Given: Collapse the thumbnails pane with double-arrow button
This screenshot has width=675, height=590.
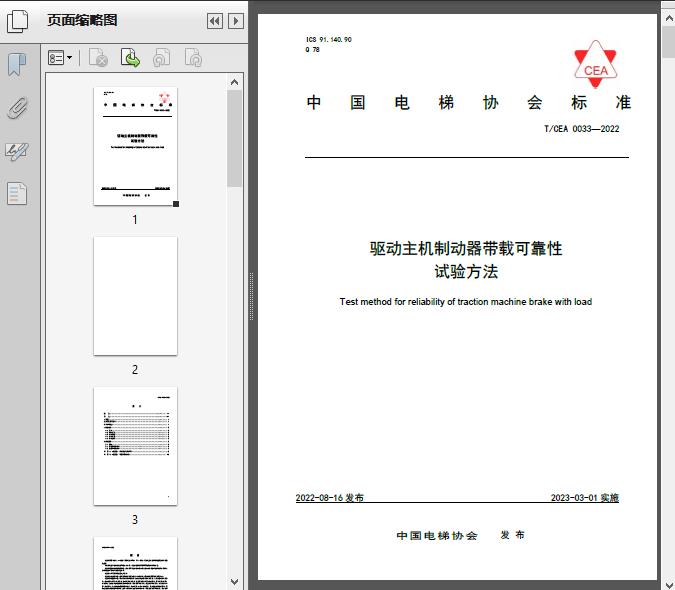Looking at the screenshot, I should point(215,21).
